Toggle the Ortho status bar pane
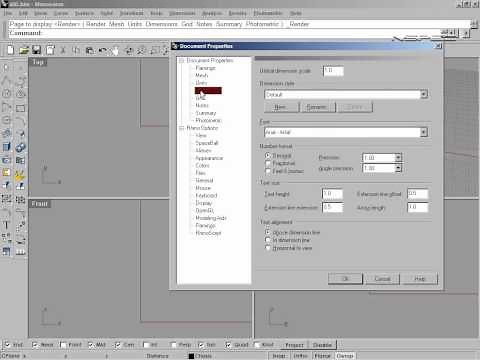480x360 pixels. (x=300, y=356)
